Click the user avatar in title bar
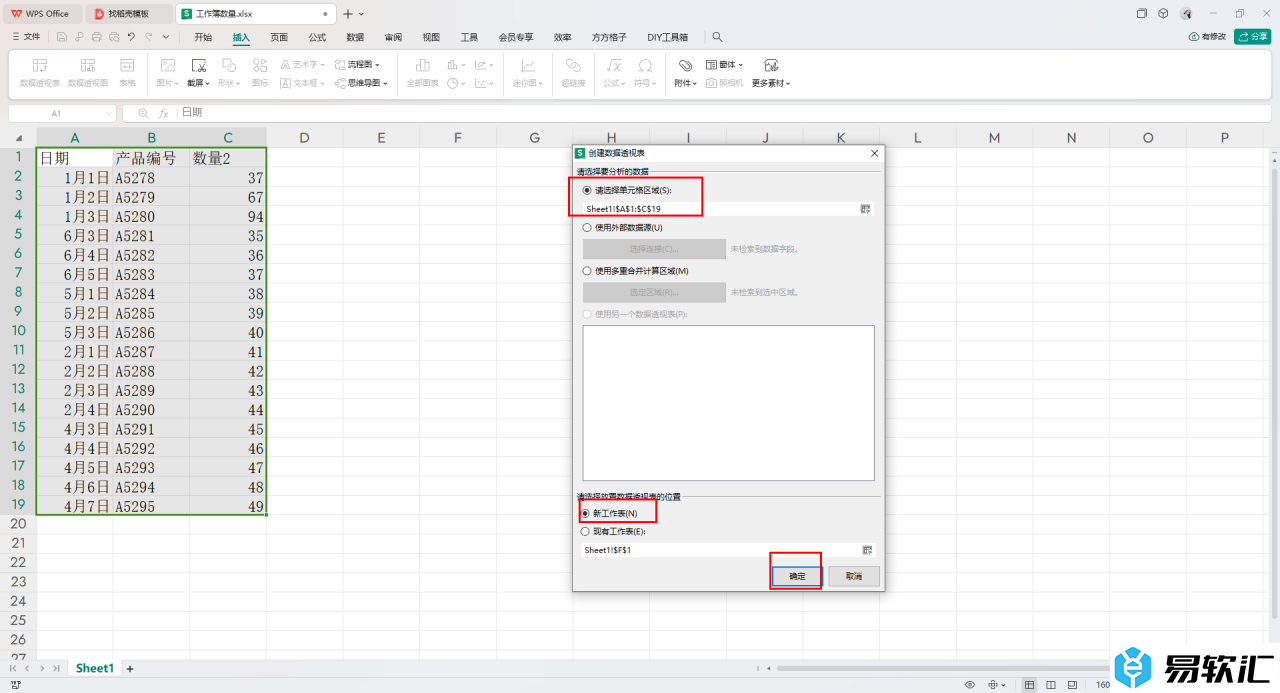 (x=1186, y=13)
